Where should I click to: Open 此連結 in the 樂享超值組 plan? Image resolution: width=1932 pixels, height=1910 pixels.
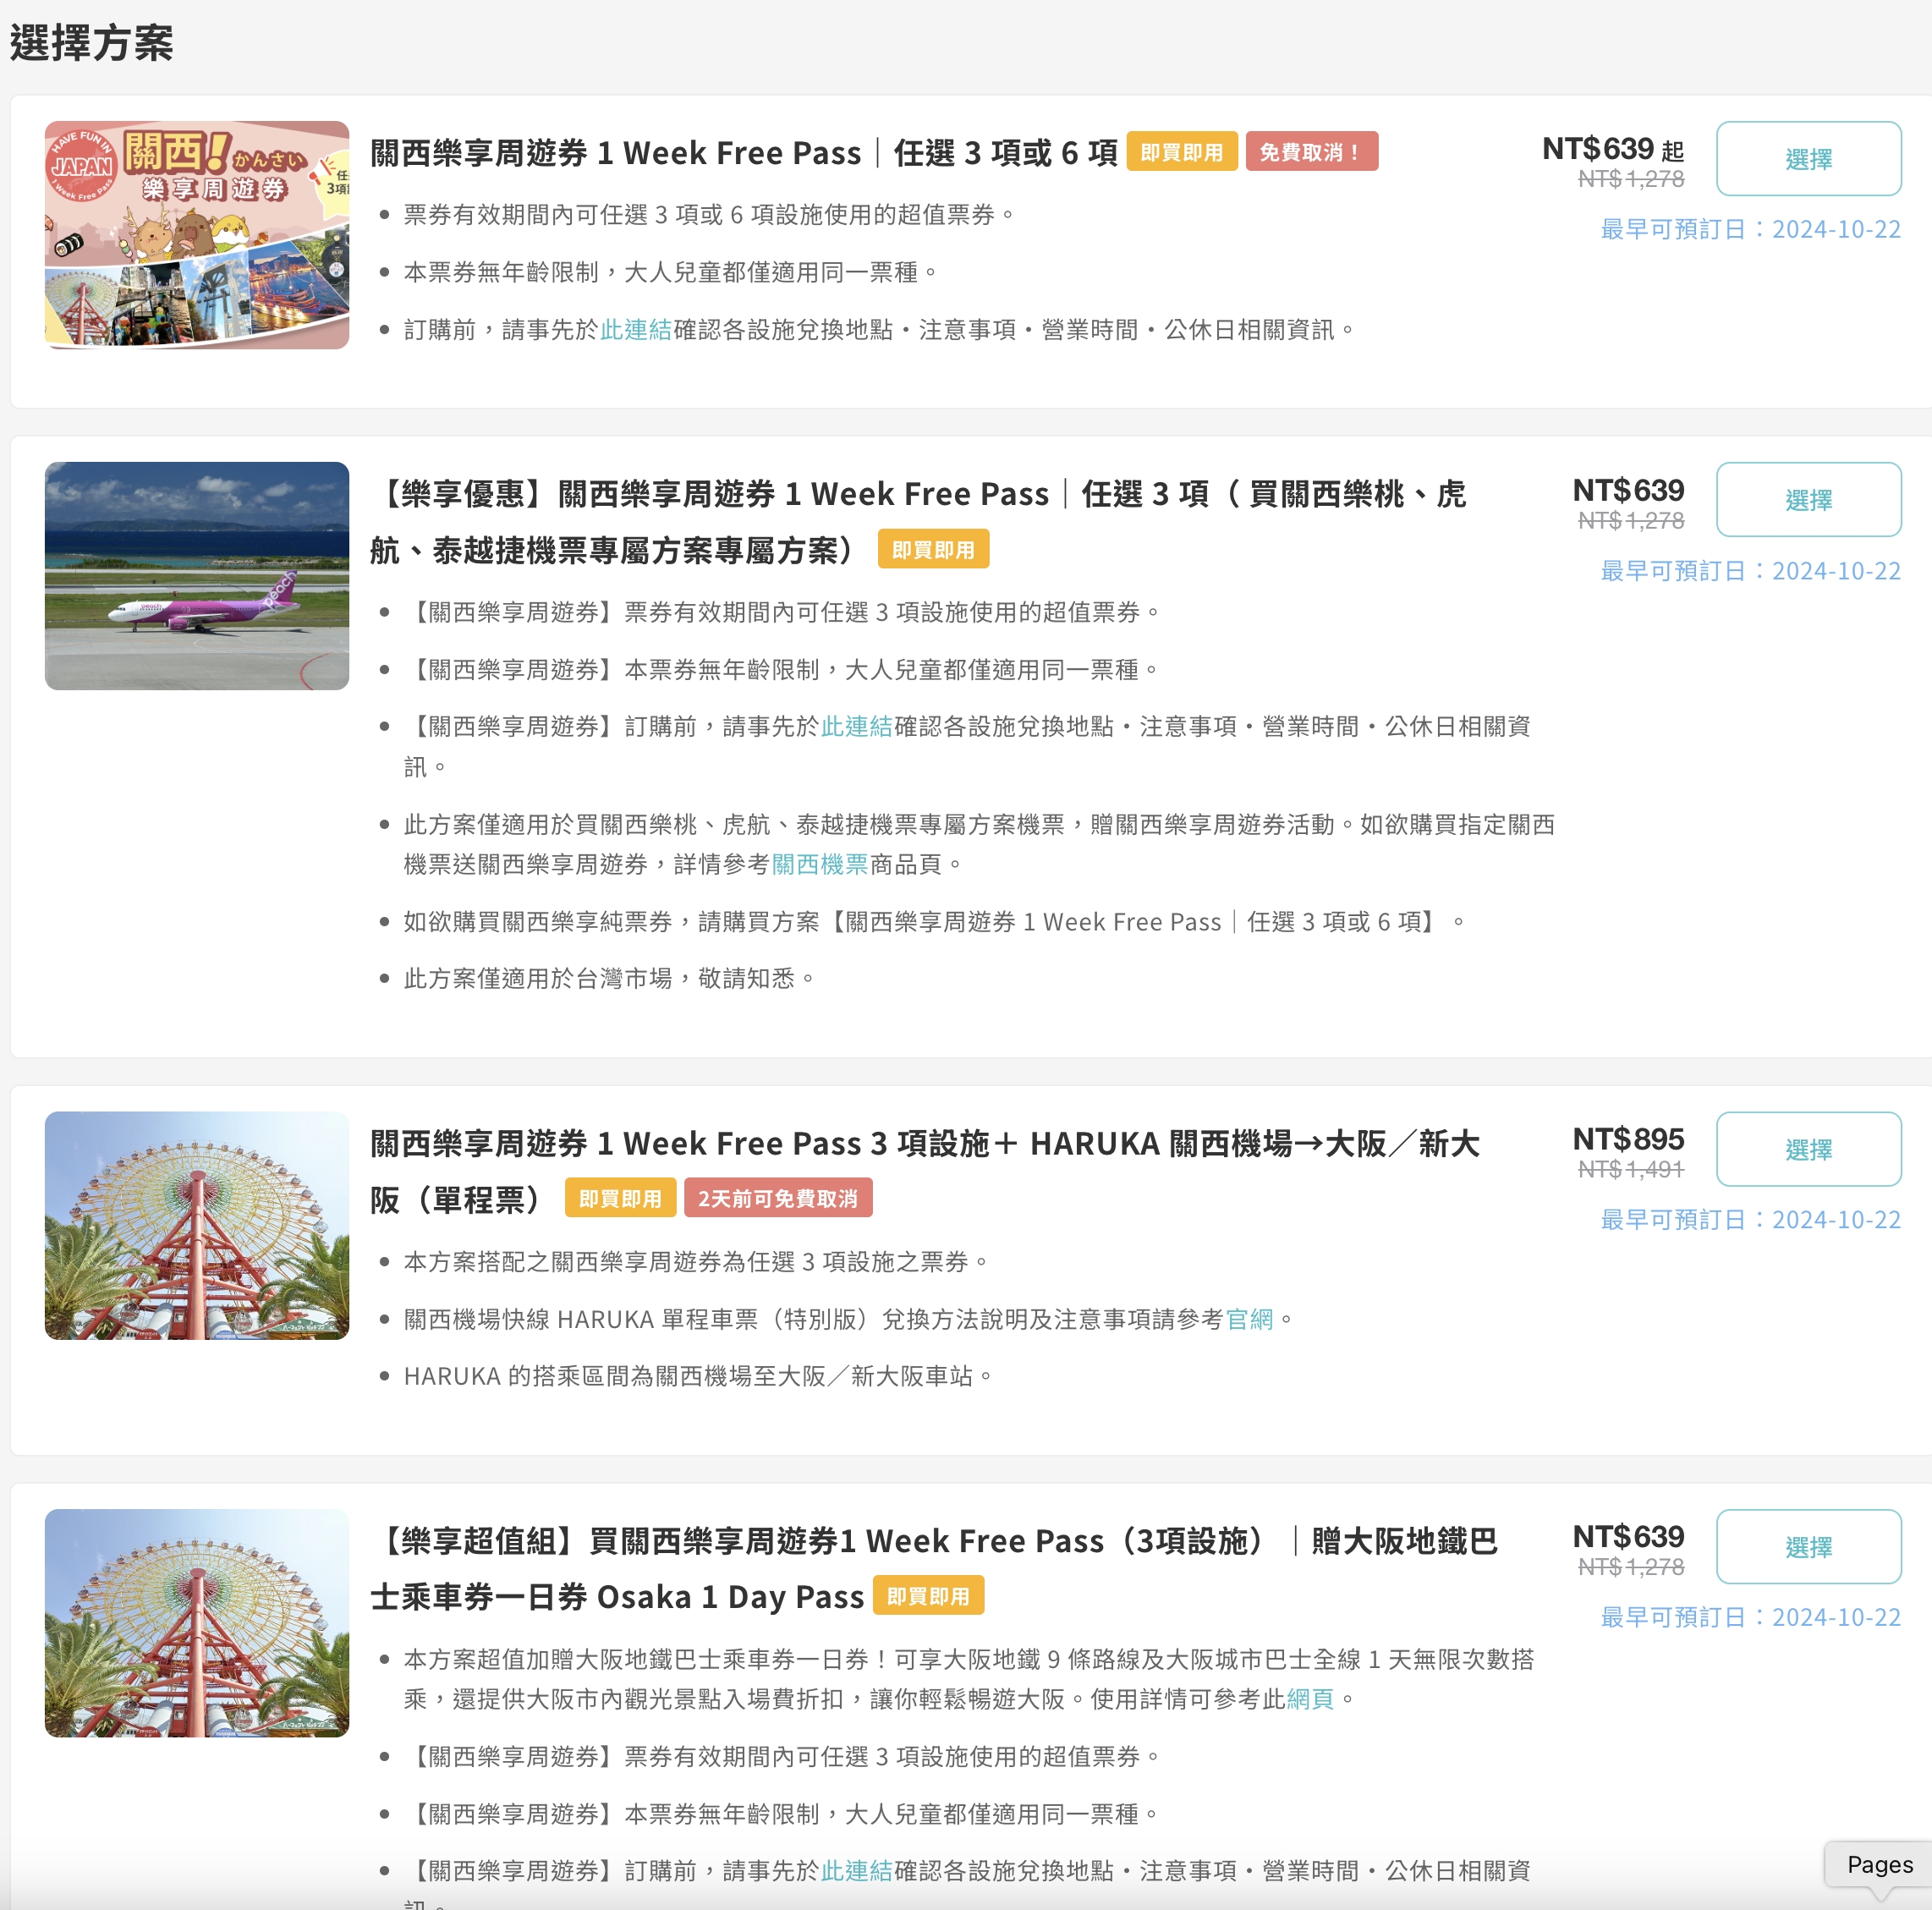857,1872
